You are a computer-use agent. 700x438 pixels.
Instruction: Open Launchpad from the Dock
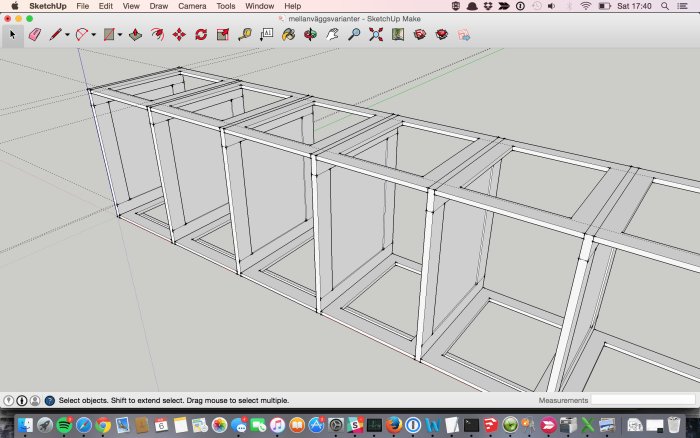tap(45, 425)
